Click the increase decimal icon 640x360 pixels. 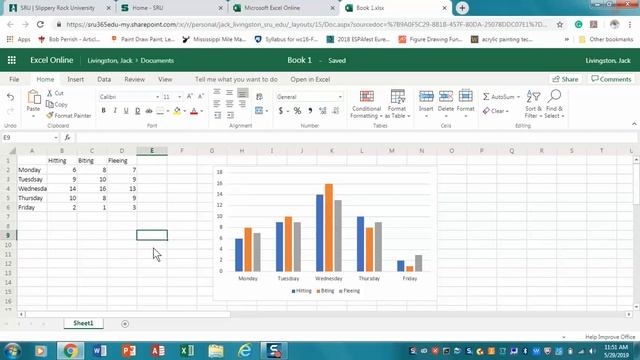pos(322,111)
